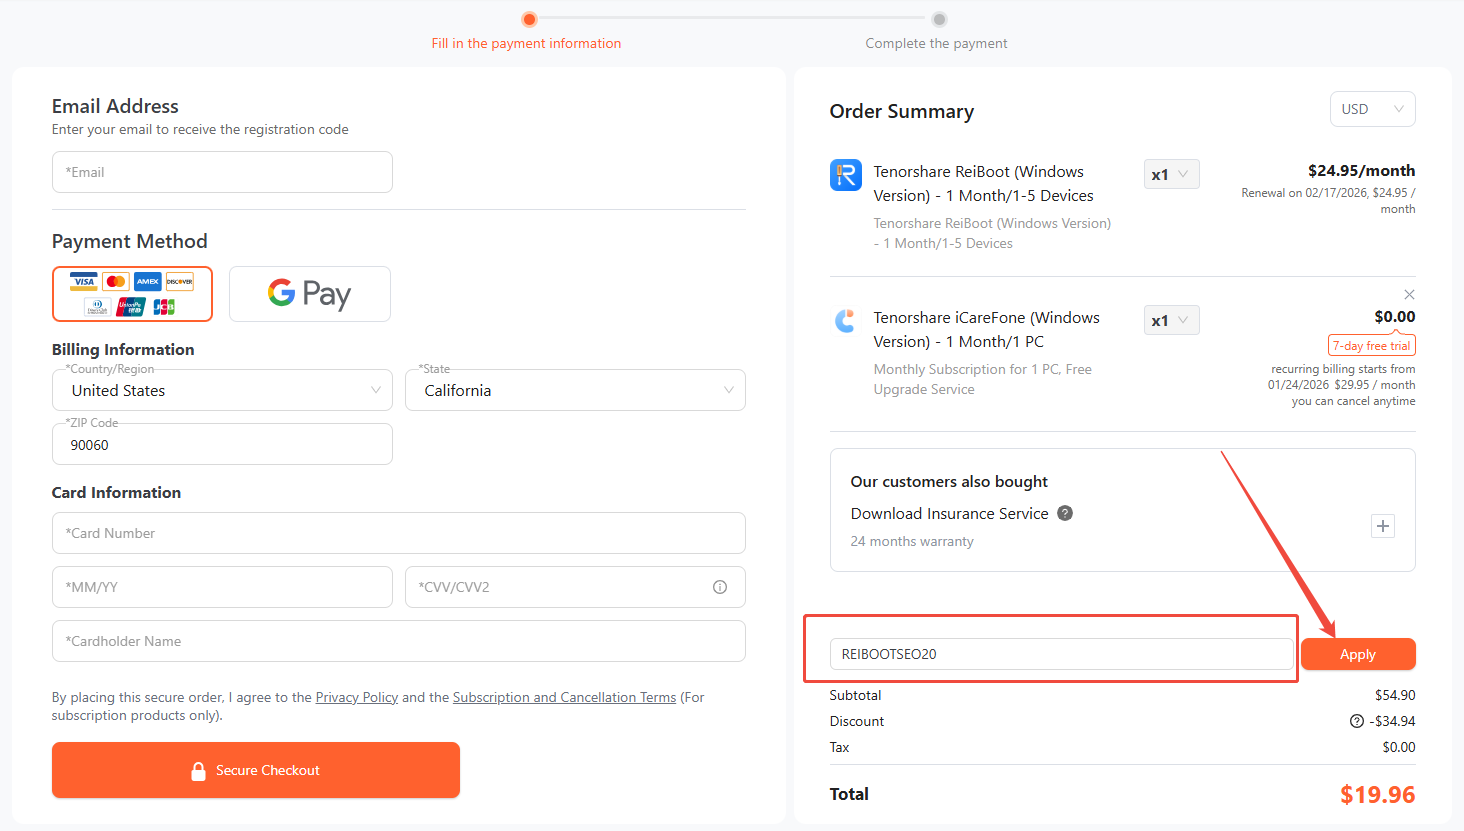Image resolution: width=1464 pixels, height=831 pixels.
Task: Click the CVV info icon
Action: tap(720, 587)
